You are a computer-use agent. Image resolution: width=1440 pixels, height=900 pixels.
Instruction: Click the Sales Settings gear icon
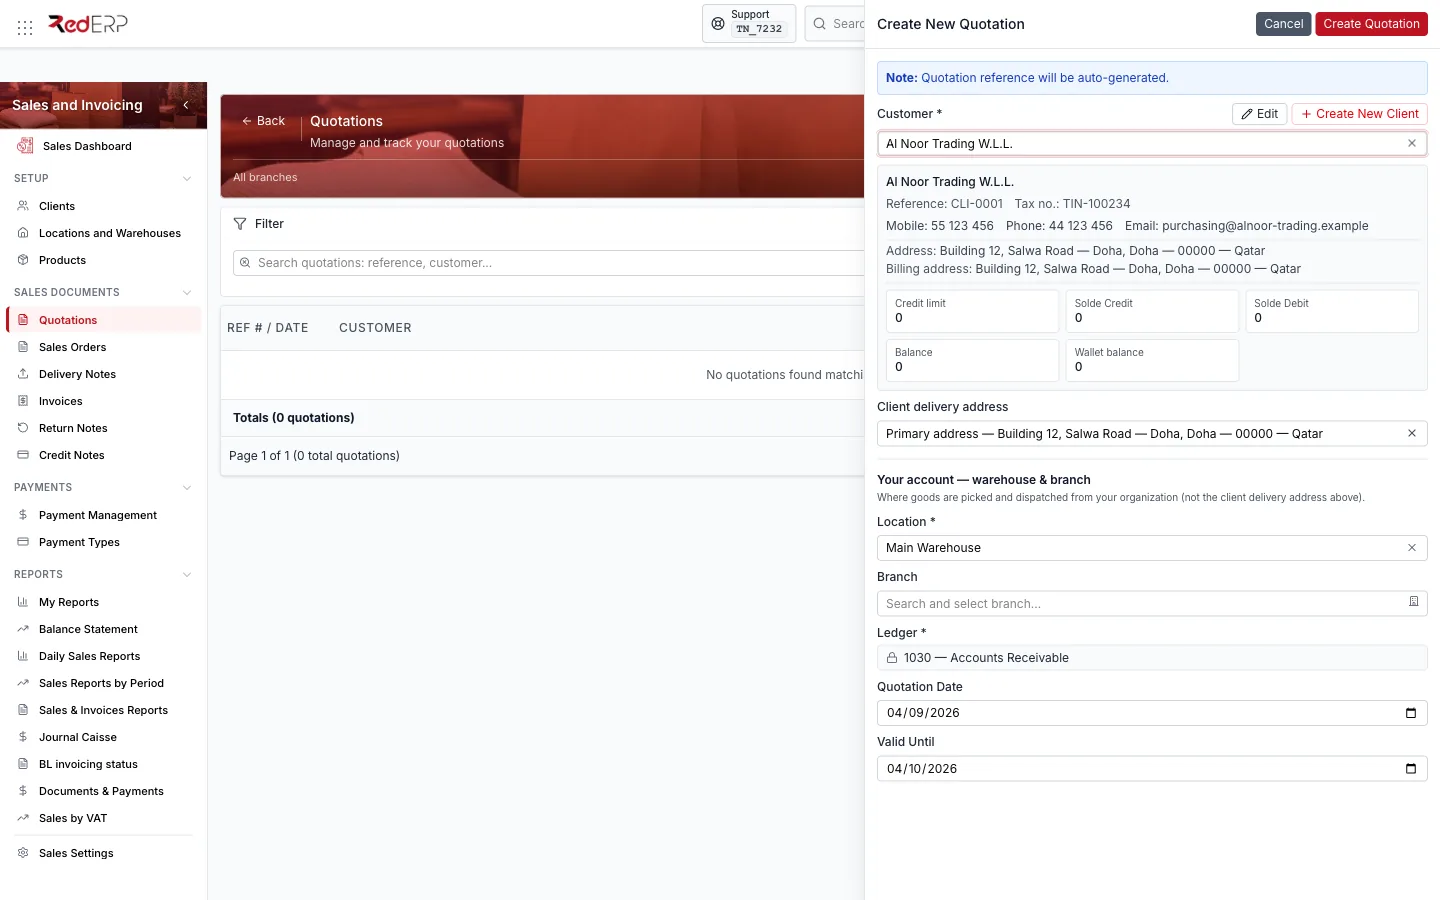tap(23, 853)
